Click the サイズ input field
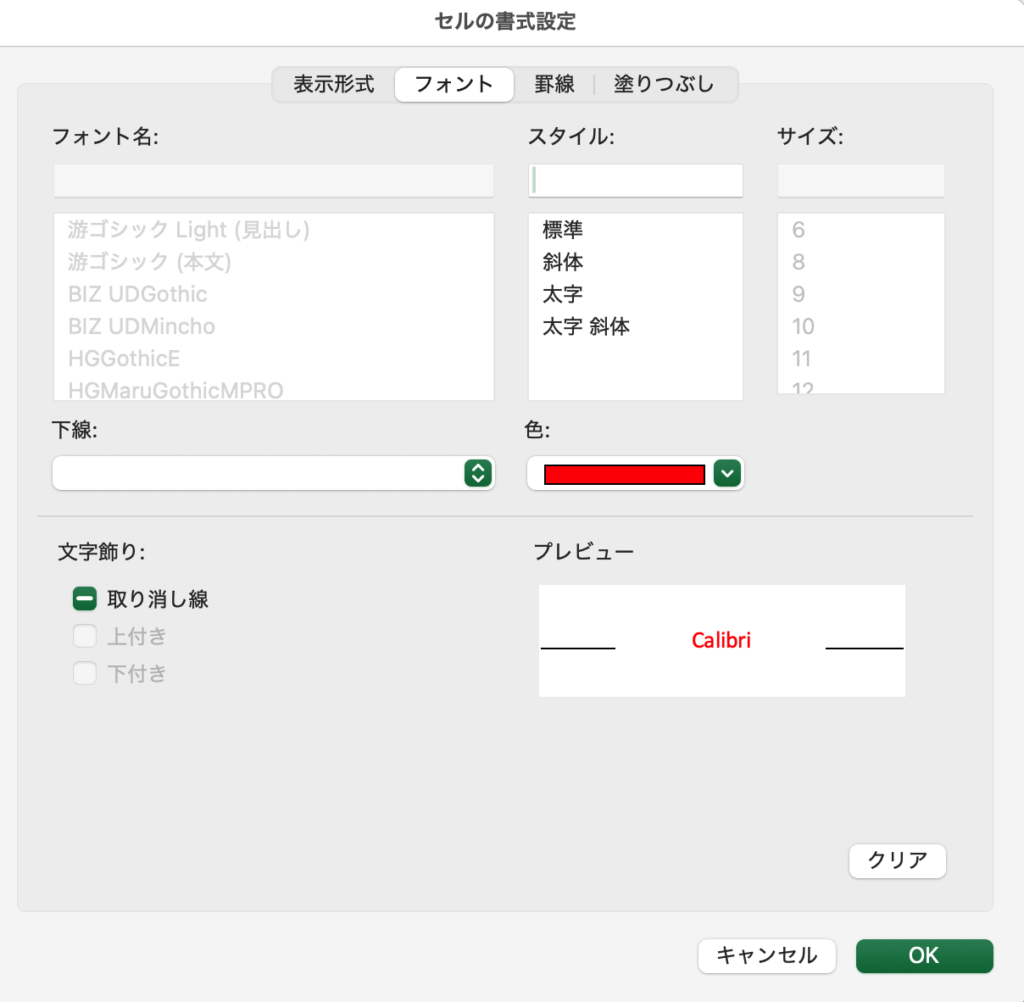 pos(860,181)
